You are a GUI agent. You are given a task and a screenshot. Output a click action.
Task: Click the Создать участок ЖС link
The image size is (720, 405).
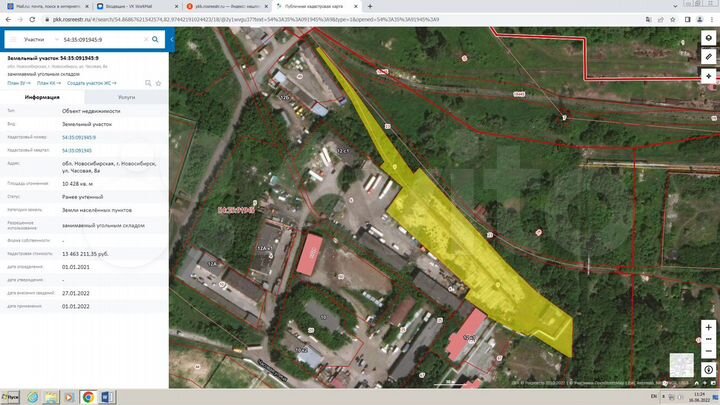click(x=91, y=83)
